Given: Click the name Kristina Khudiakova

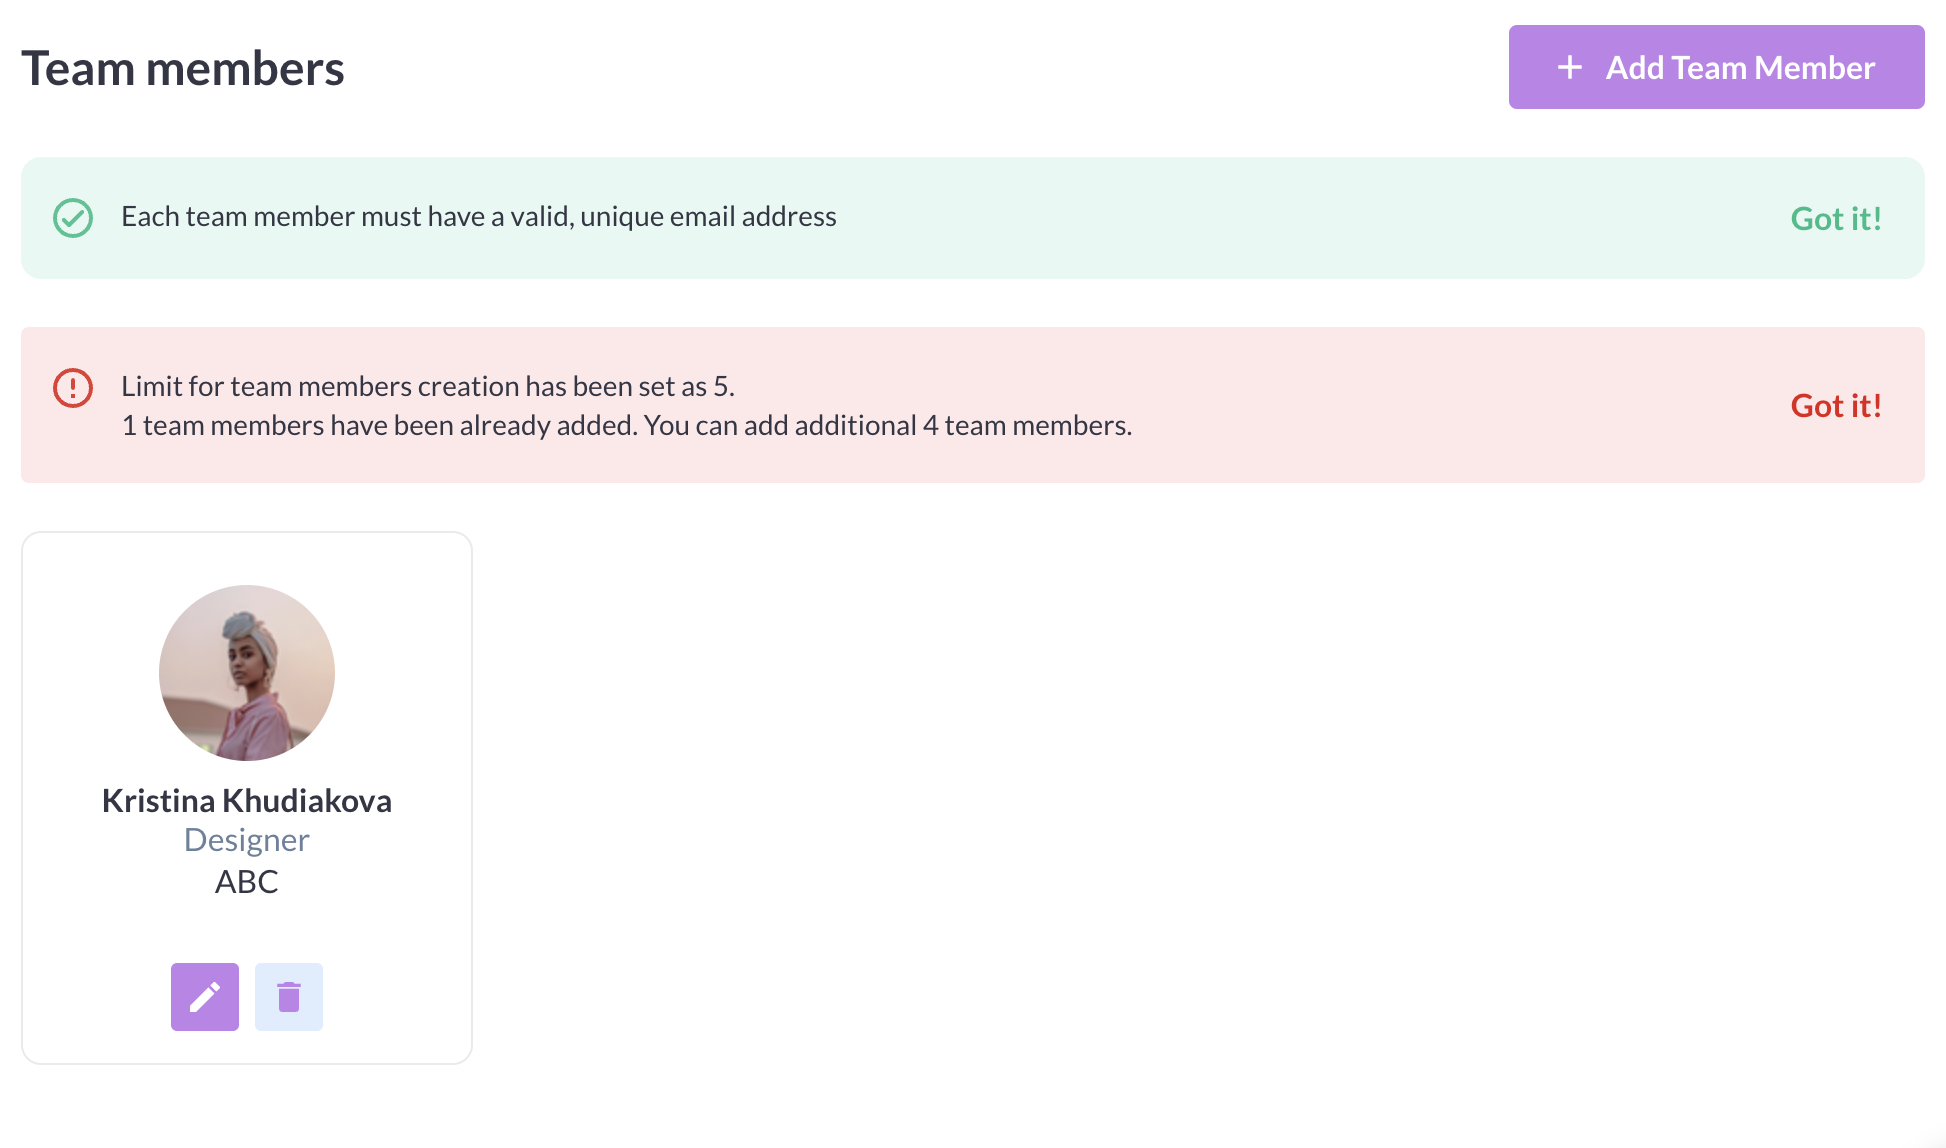Looking at the screenshot, I should (247, 801).
